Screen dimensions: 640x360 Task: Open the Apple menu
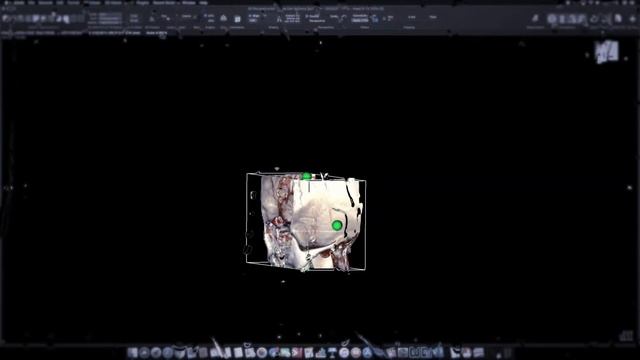point(6,2)
